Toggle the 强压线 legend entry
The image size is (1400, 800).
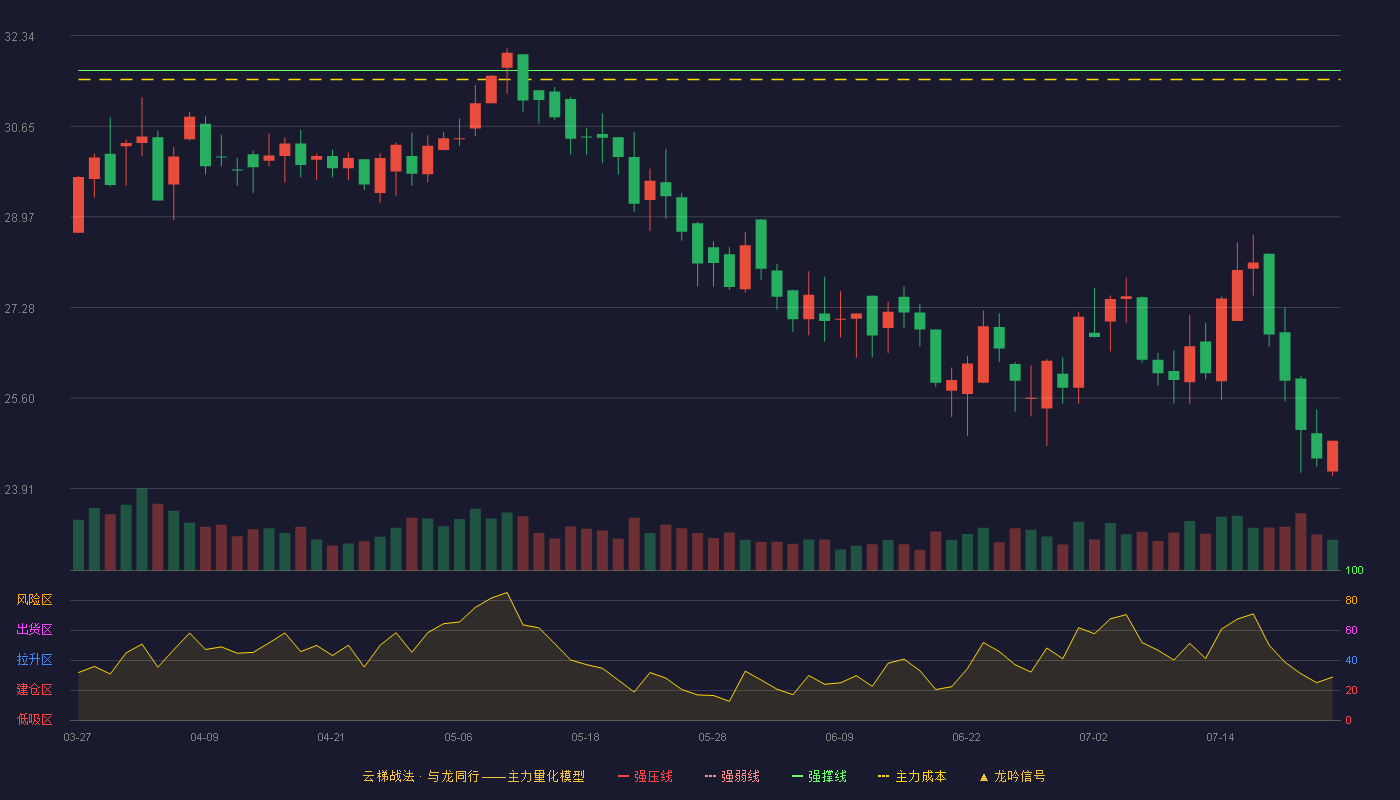click(645, 776)
